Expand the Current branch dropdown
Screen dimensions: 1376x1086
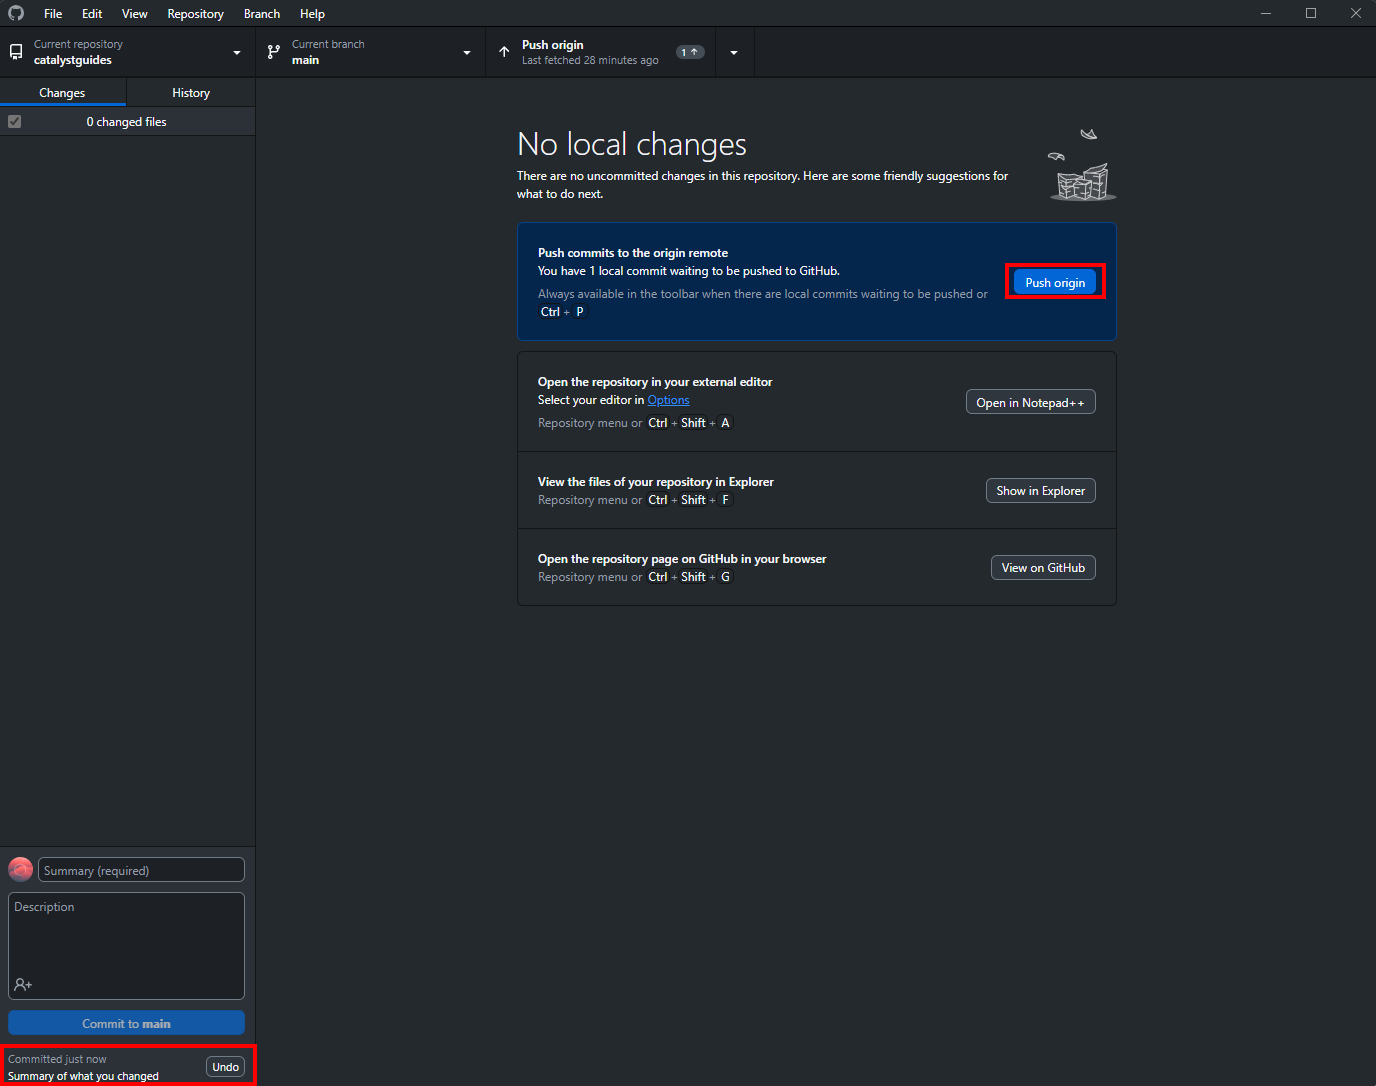pos(466,52)
